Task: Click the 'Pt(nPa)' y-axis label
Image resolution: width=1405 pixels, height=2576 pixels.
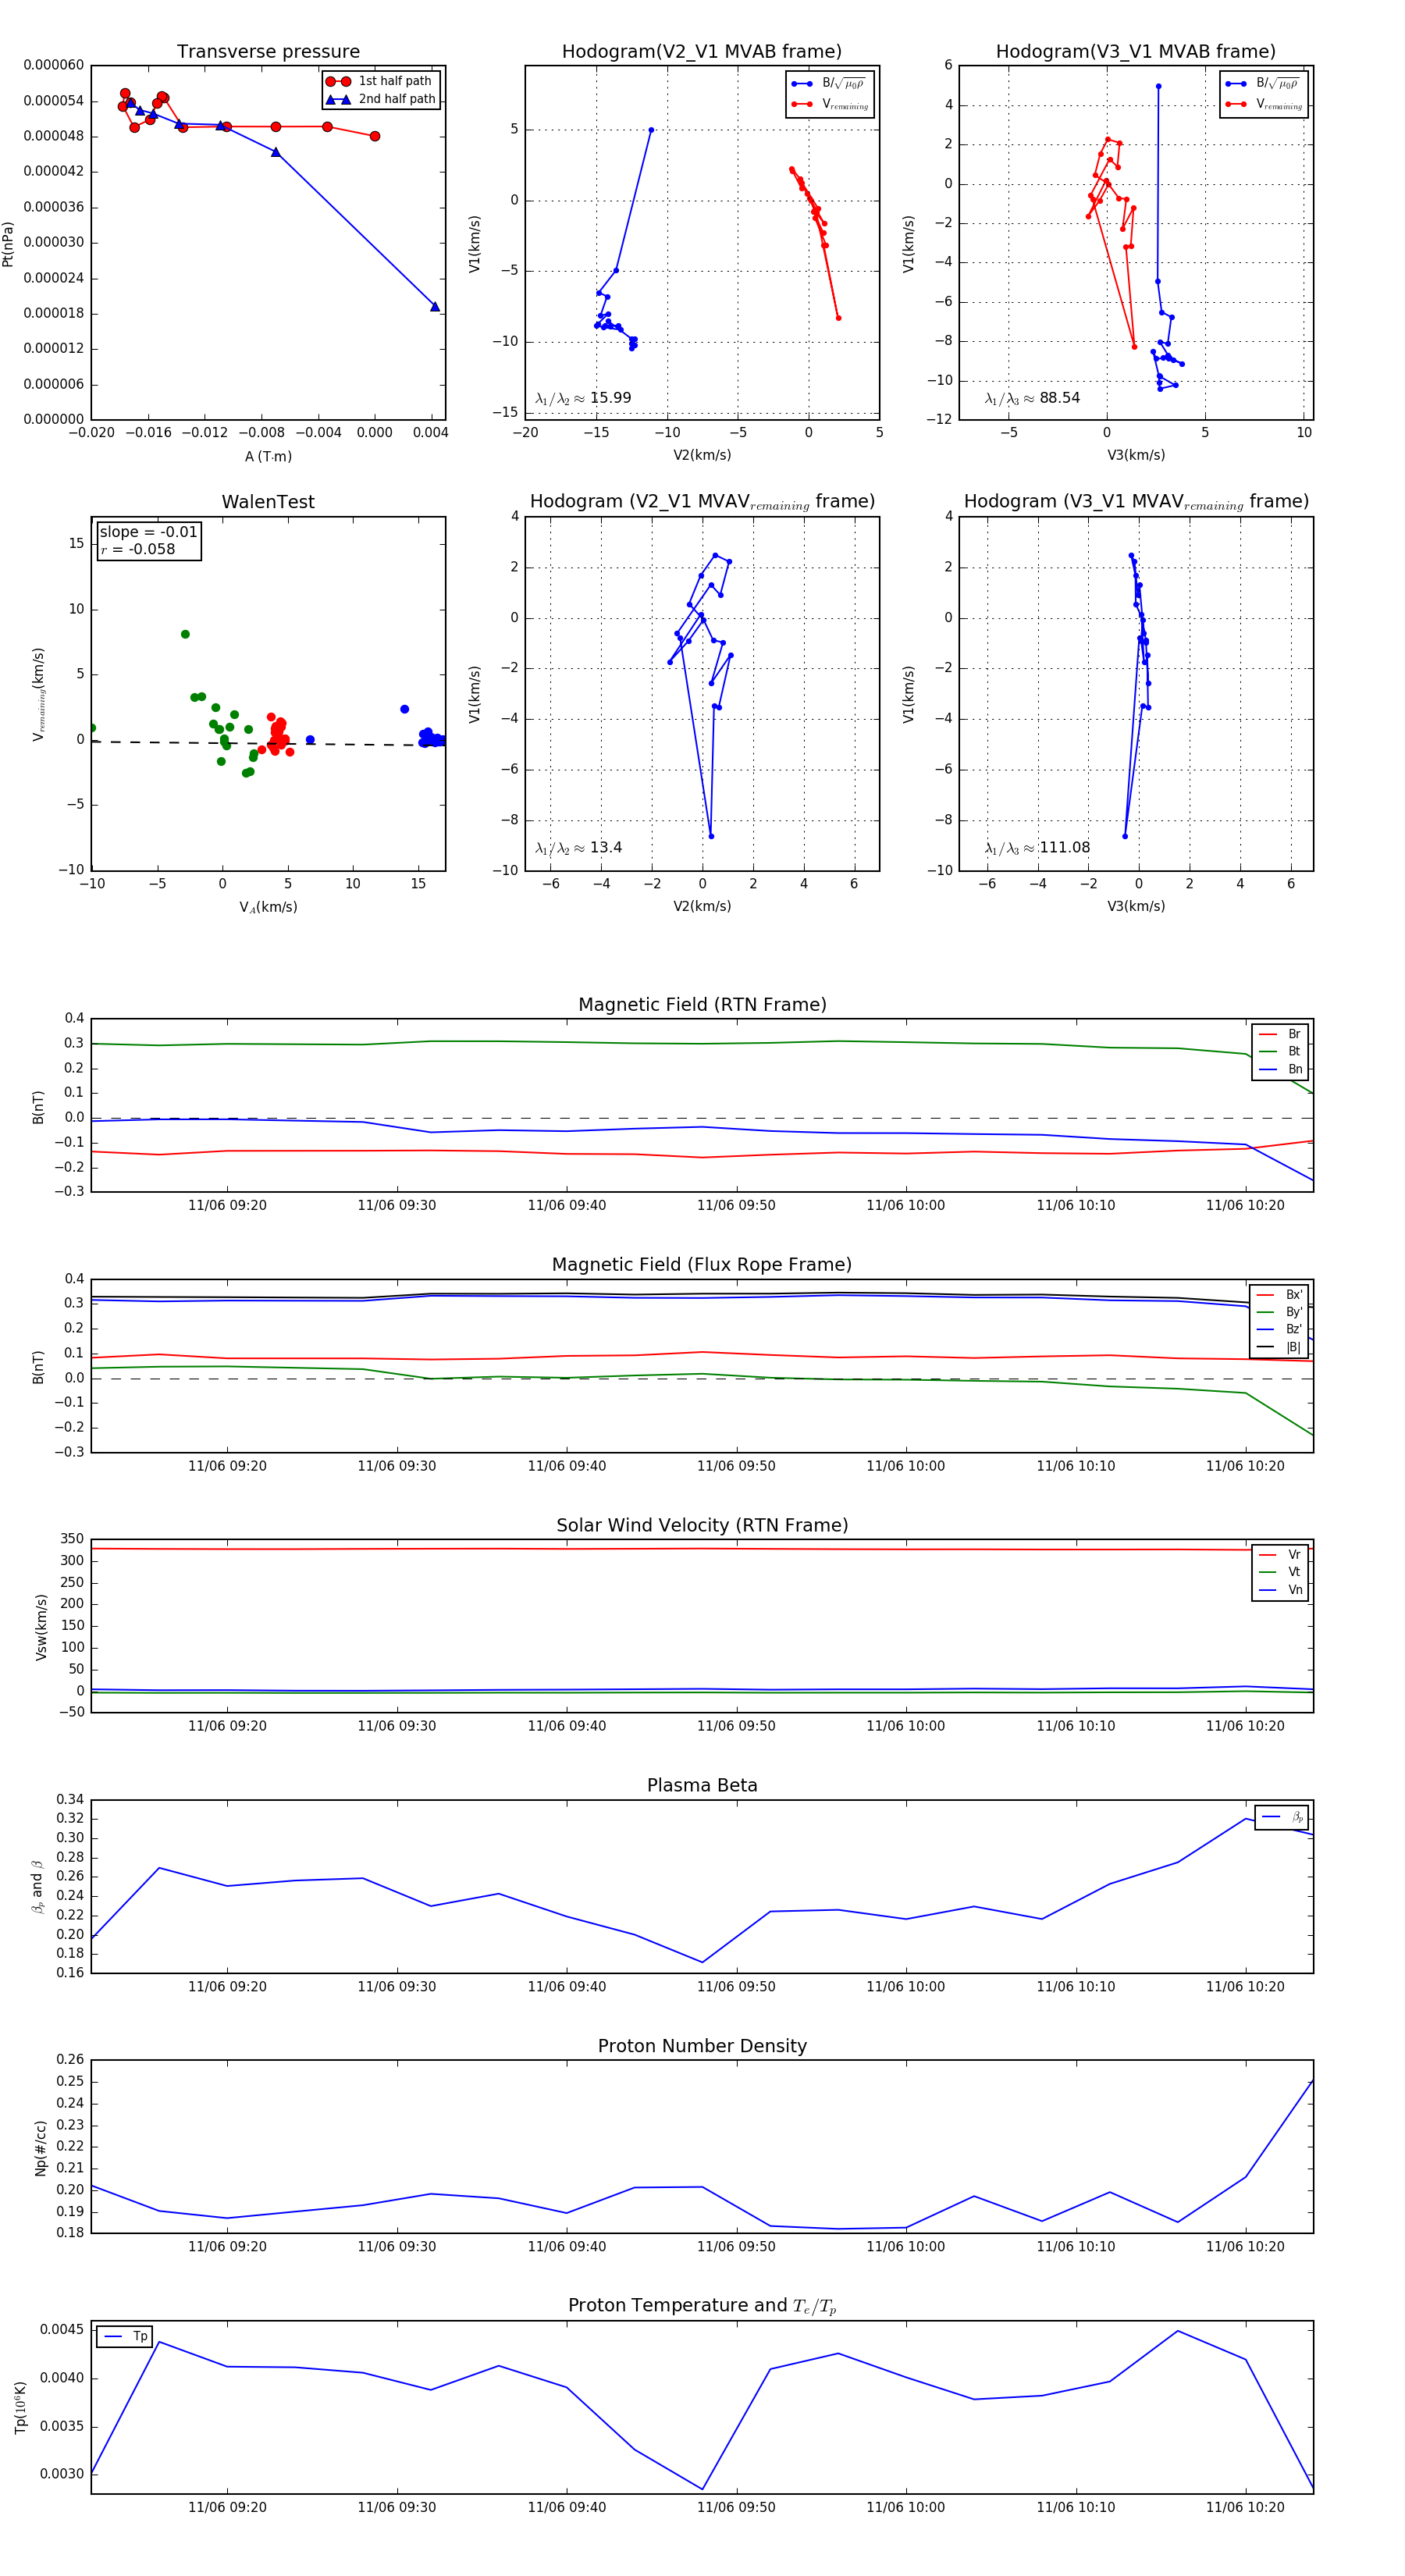Action: (x=8, y=243)
